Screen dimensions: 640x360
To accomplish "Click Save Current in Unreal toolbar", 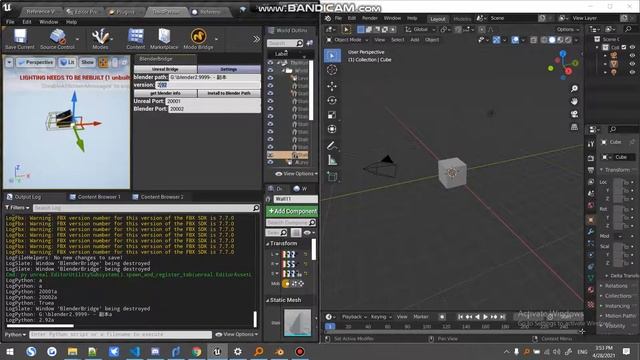I will (x=20, y=39).
